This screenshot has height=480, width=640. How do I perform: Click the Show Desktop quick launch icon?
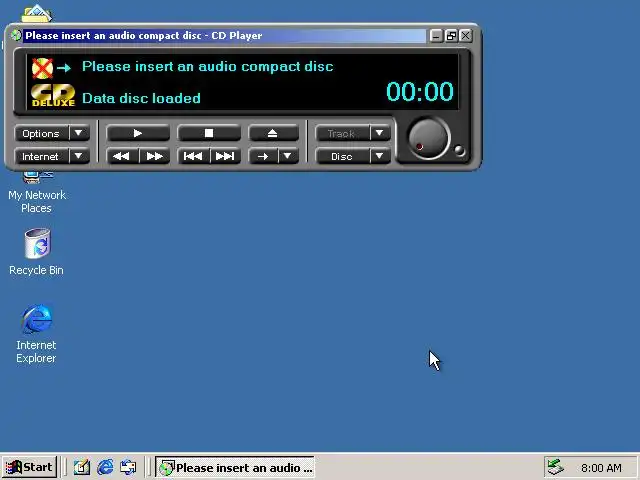coord(82,467)
